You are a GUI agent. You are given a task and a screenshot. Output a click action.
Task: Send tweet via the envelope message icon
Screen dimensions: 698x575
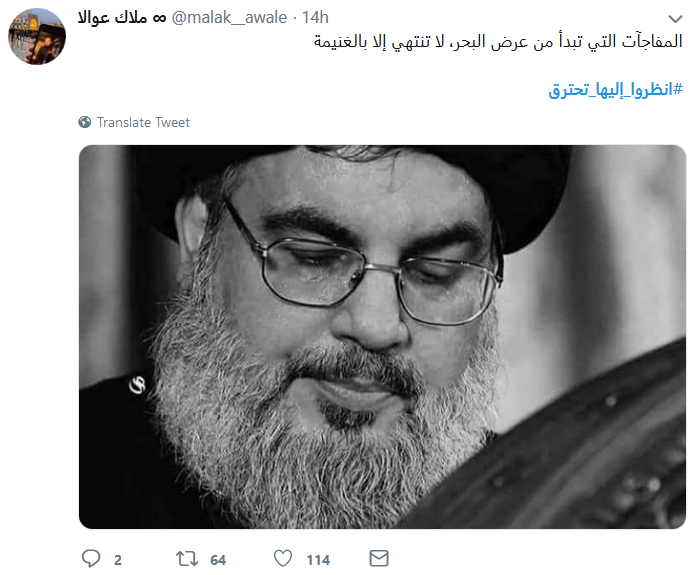coord(379,558)
